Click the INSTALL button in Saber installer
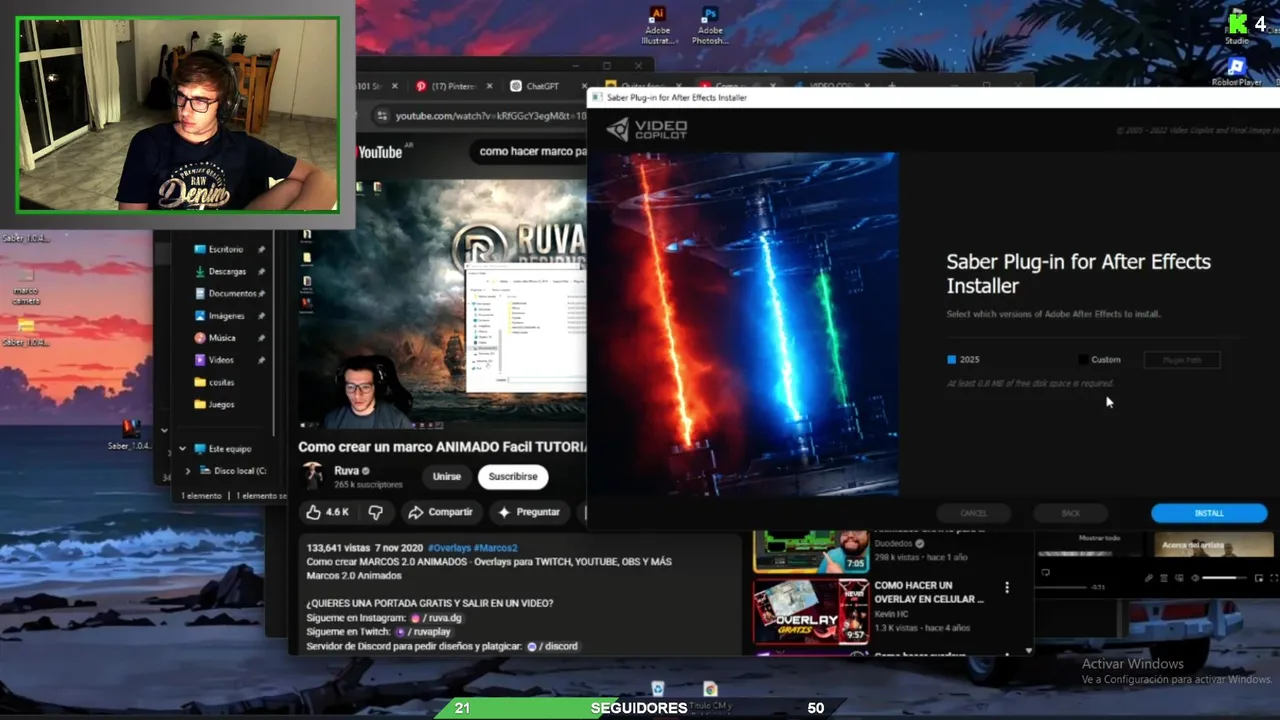The image size is (1280, 720). tap(1209, 513)
